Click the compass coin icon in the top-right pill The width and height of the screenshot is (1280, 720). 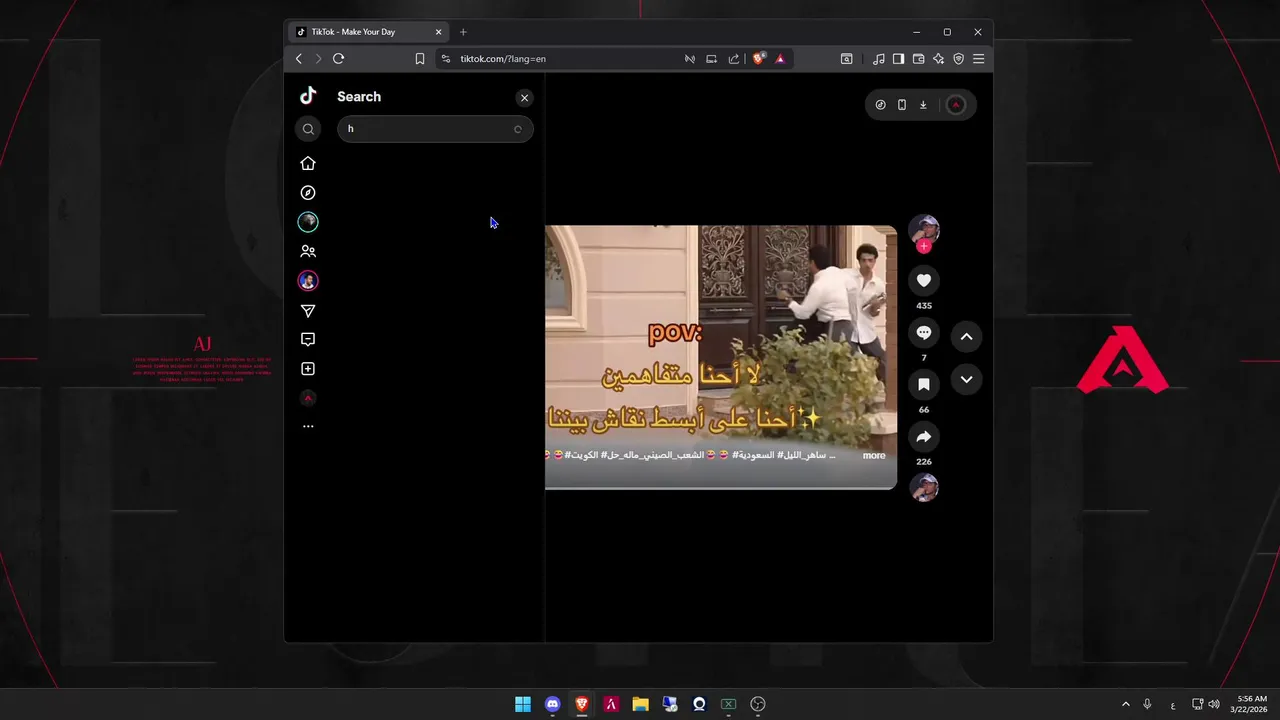880,105
